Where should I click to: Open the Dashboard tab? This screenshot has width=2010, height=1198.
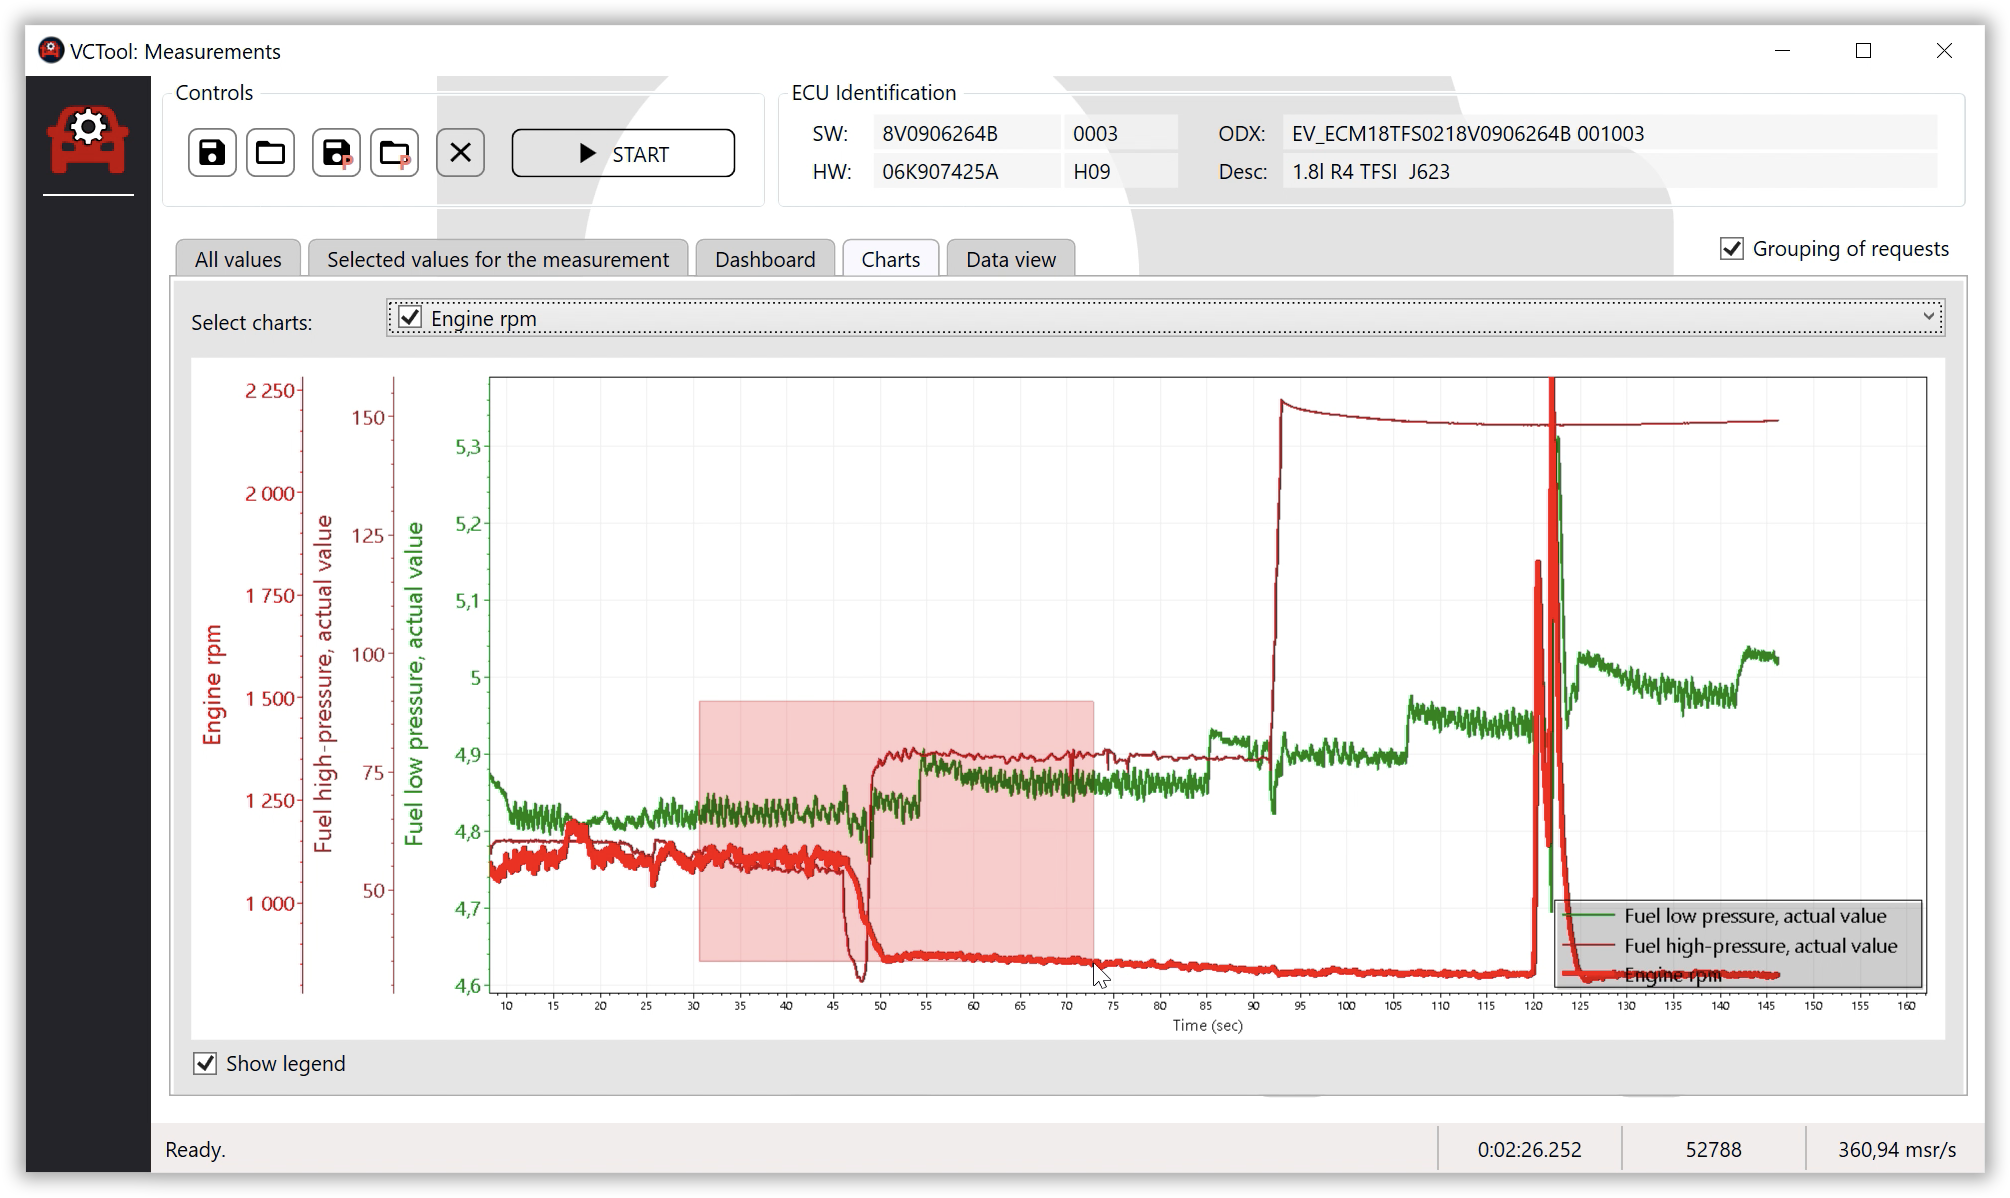(x=765, y=260)
